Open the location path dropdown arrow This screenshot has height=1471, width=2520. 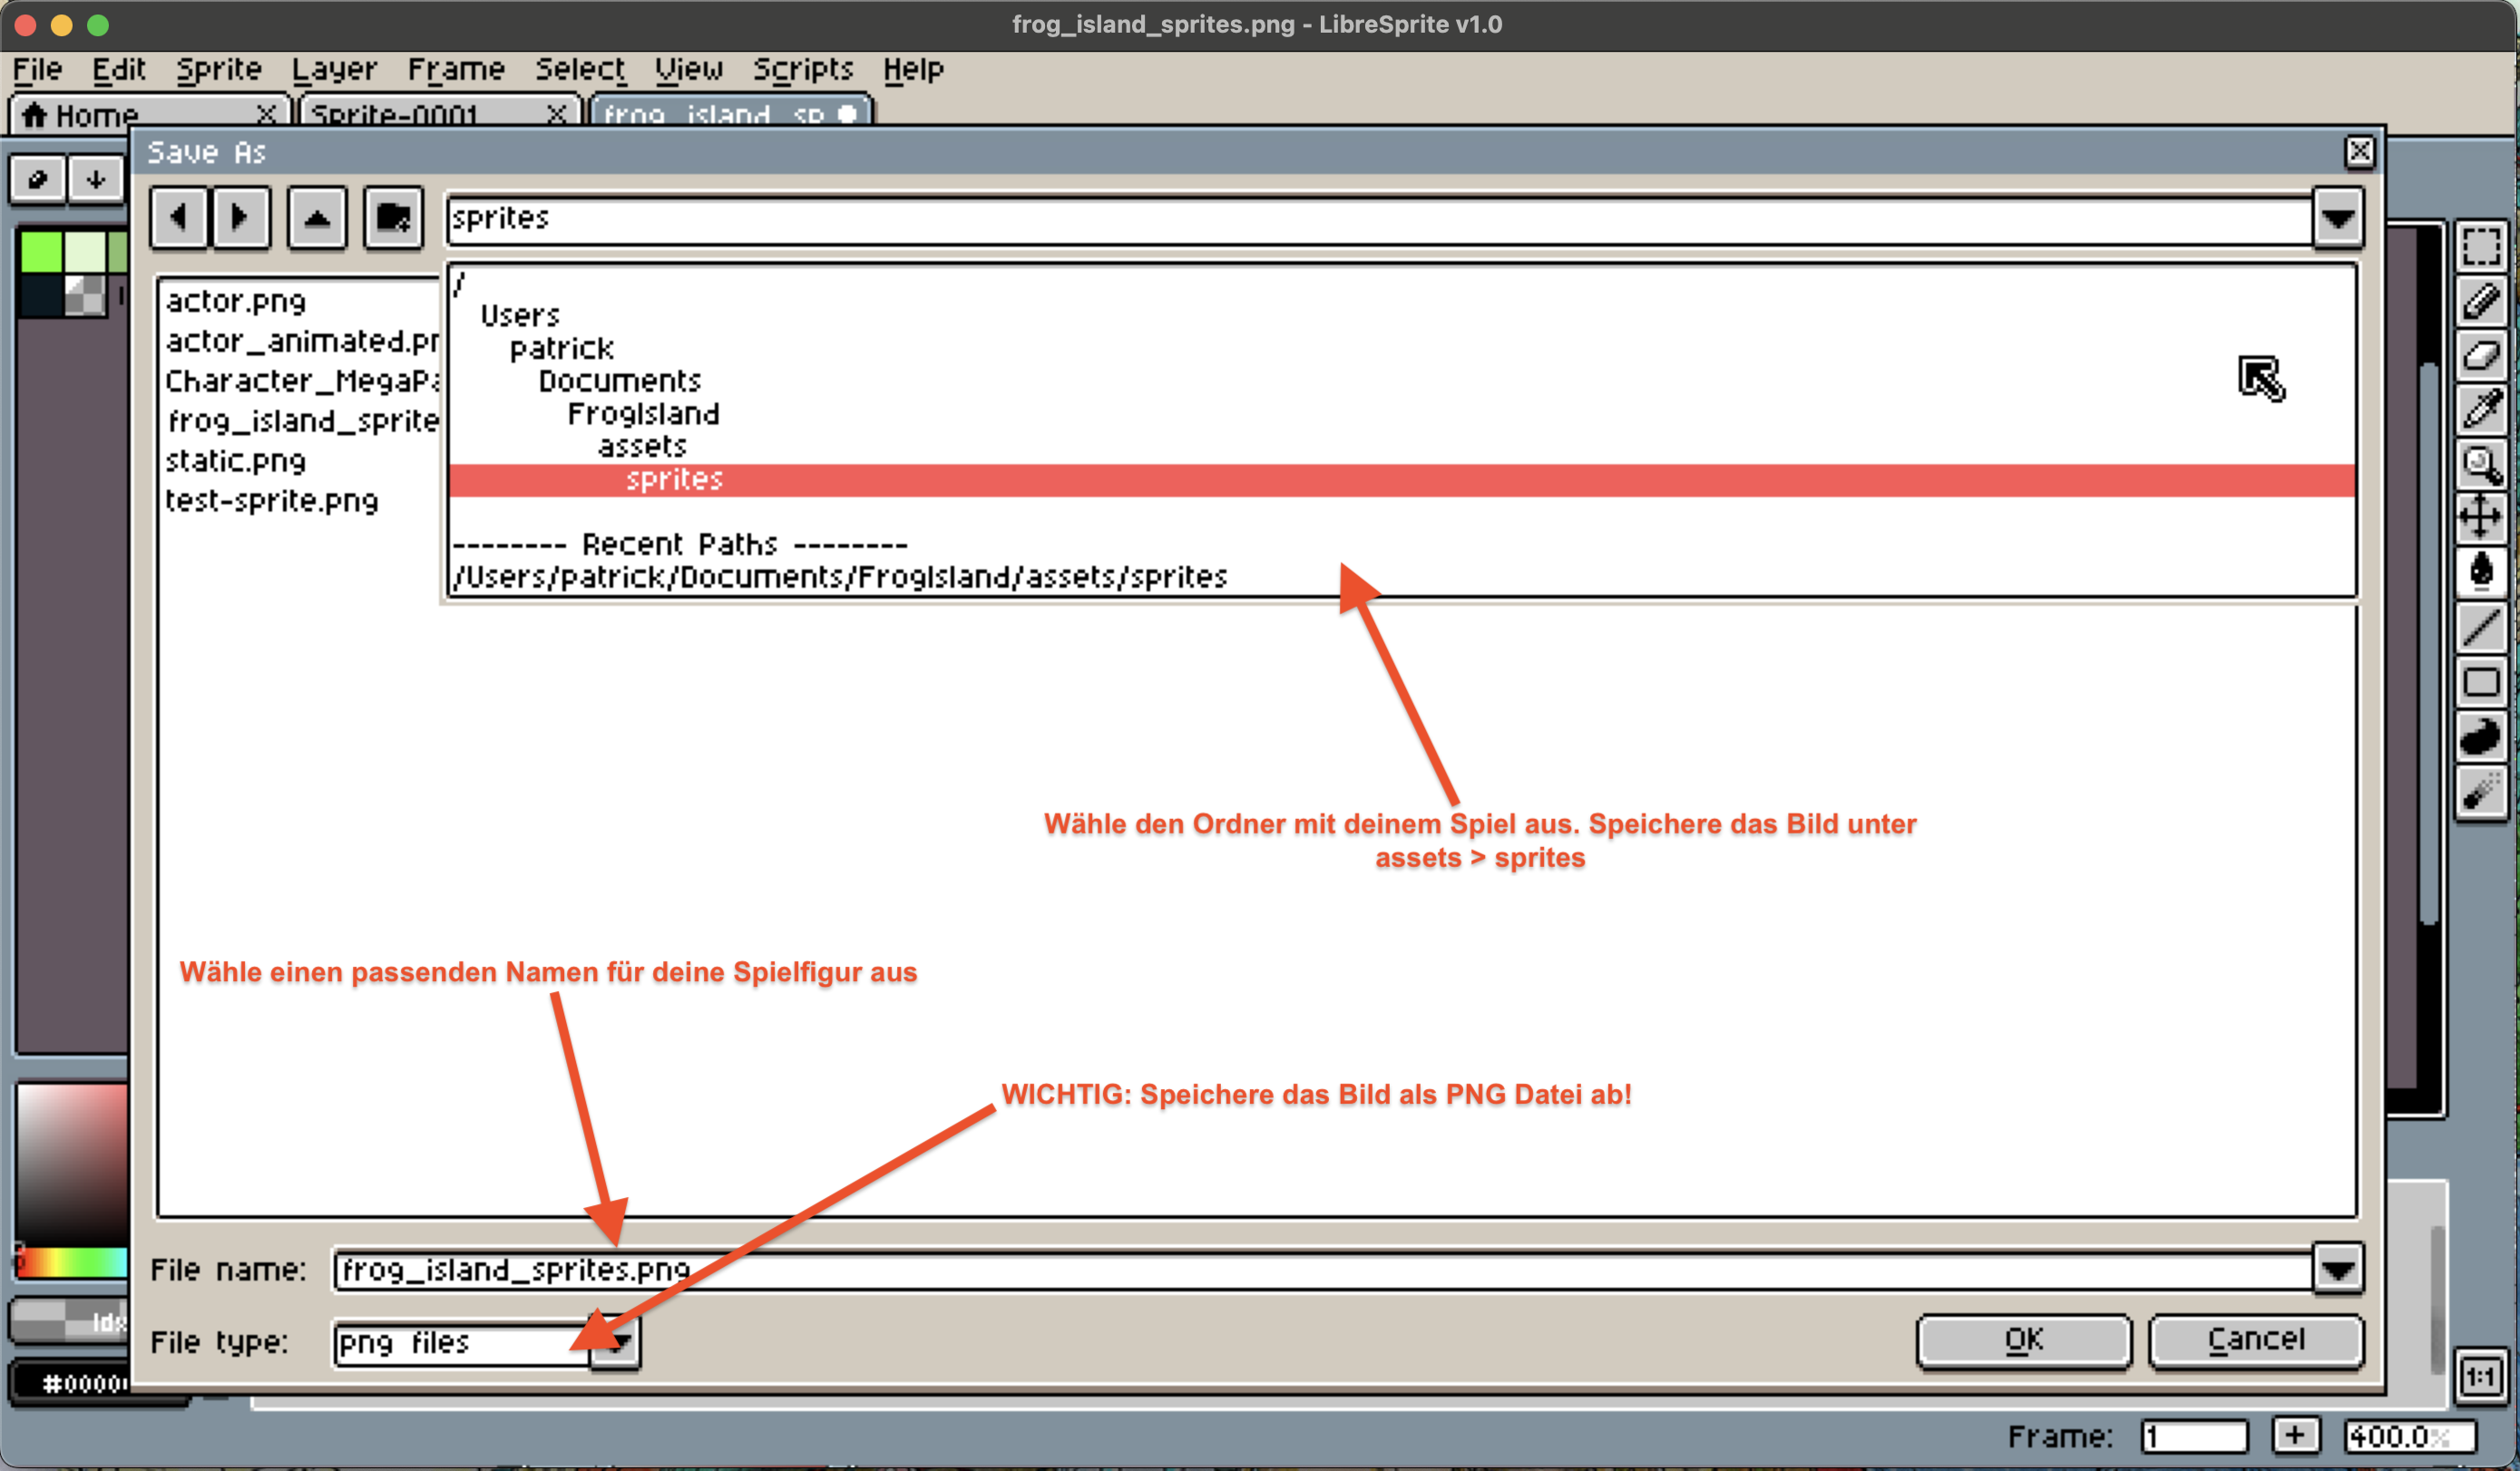(2337, 218)
